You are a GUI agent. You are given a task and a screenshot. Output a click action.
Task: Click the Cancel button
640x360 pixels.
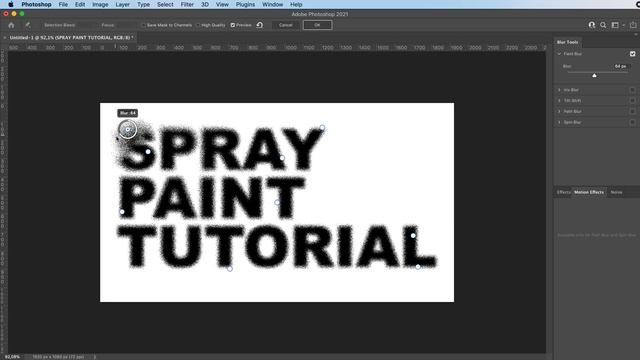click(x=286, y=25)
